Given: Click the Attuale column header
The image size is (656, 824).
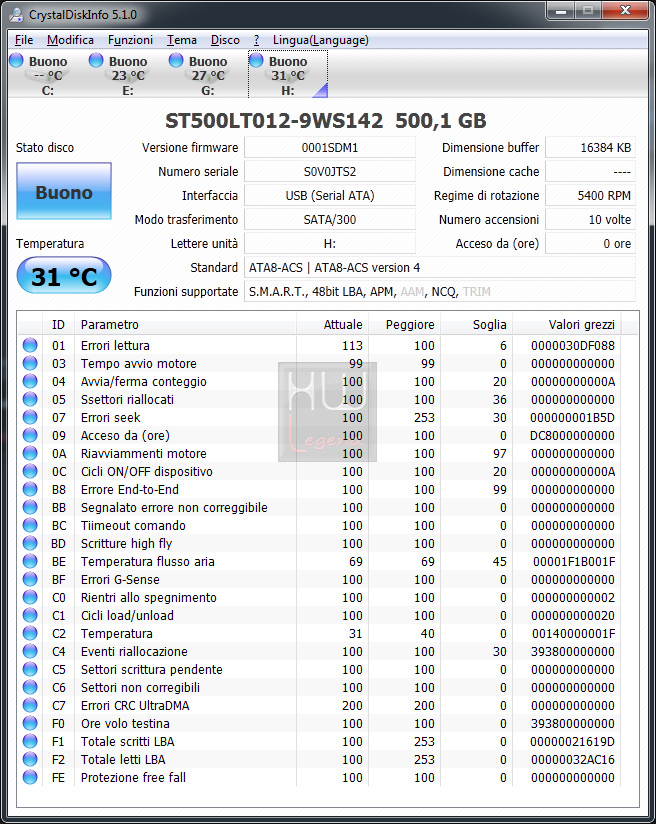Looking at the screenshot, I should pyautogui.click(x=332, y=325).
